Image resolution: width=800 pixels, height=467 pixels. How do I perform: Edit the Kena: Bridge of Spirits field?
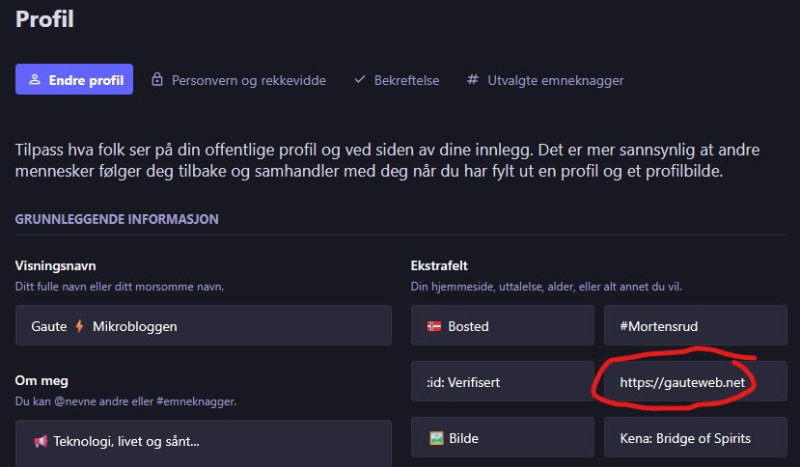tap(695, 438)
